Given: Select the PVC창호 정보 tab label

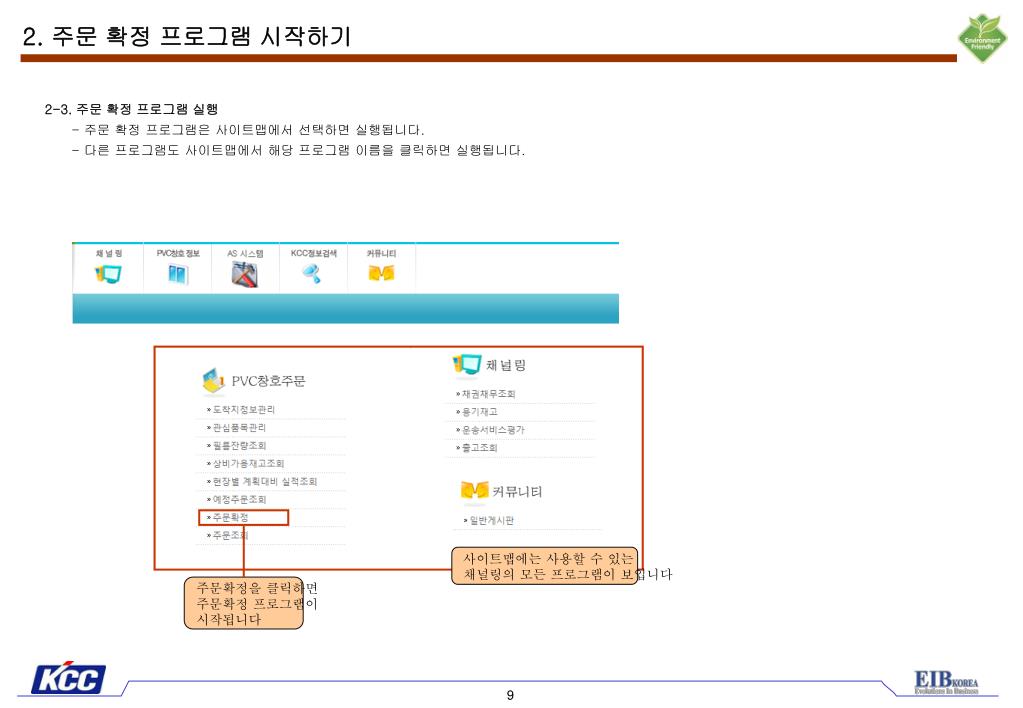Looking at the screenshot, I should tap(178, 253).
